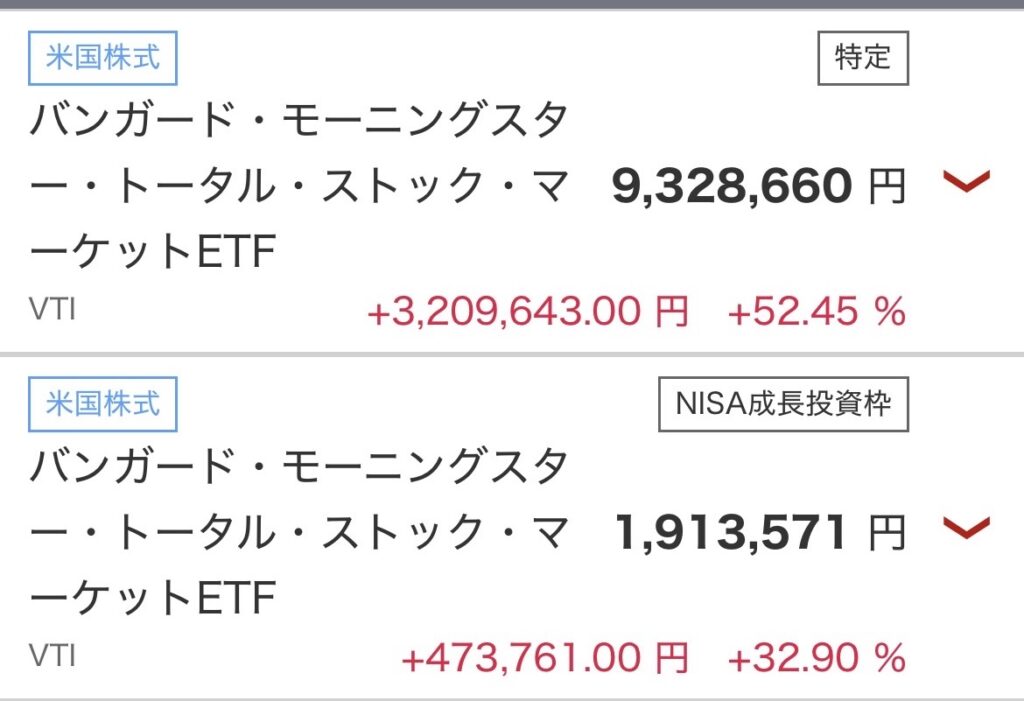
Task: Tap the VTI ticker in 特定 holding
Action: pos(53,309)
